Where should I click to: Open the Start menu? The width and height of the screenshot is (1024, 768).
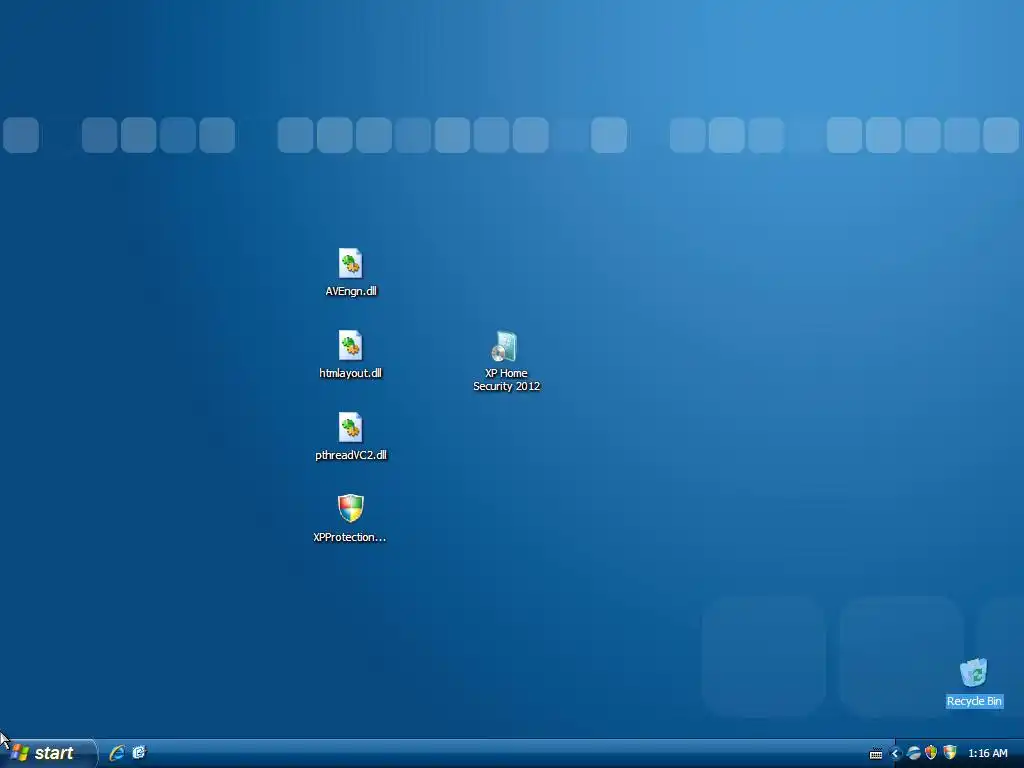[x=48, y=753]
